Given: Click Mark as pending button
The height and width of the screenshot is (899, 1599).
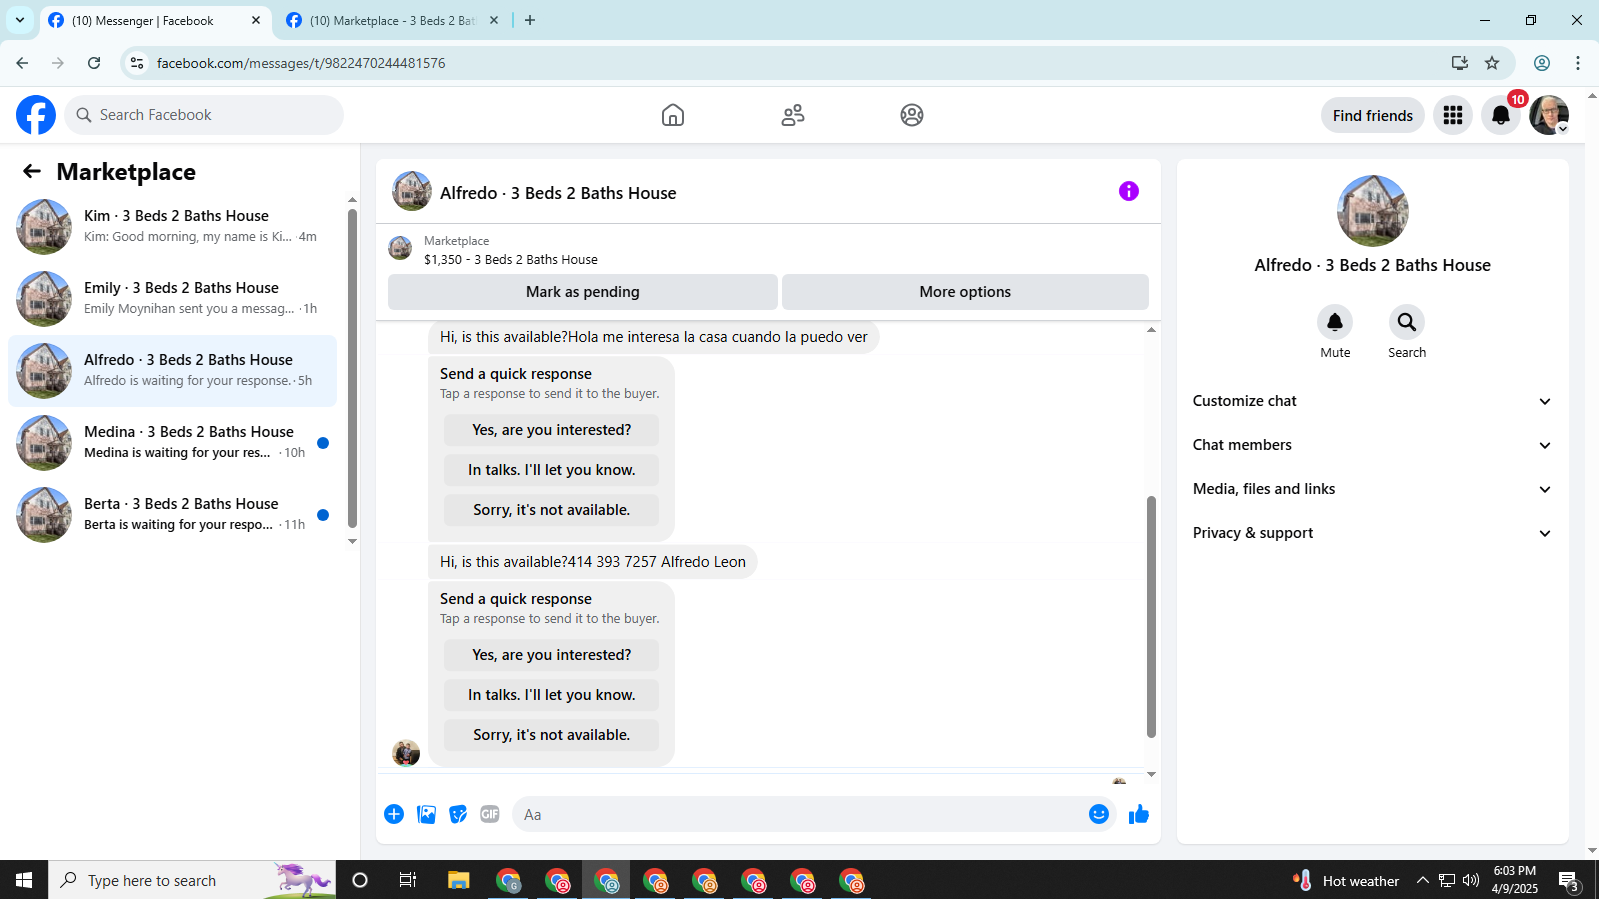Looking at the screenshot, I should [x=583, y=292].
